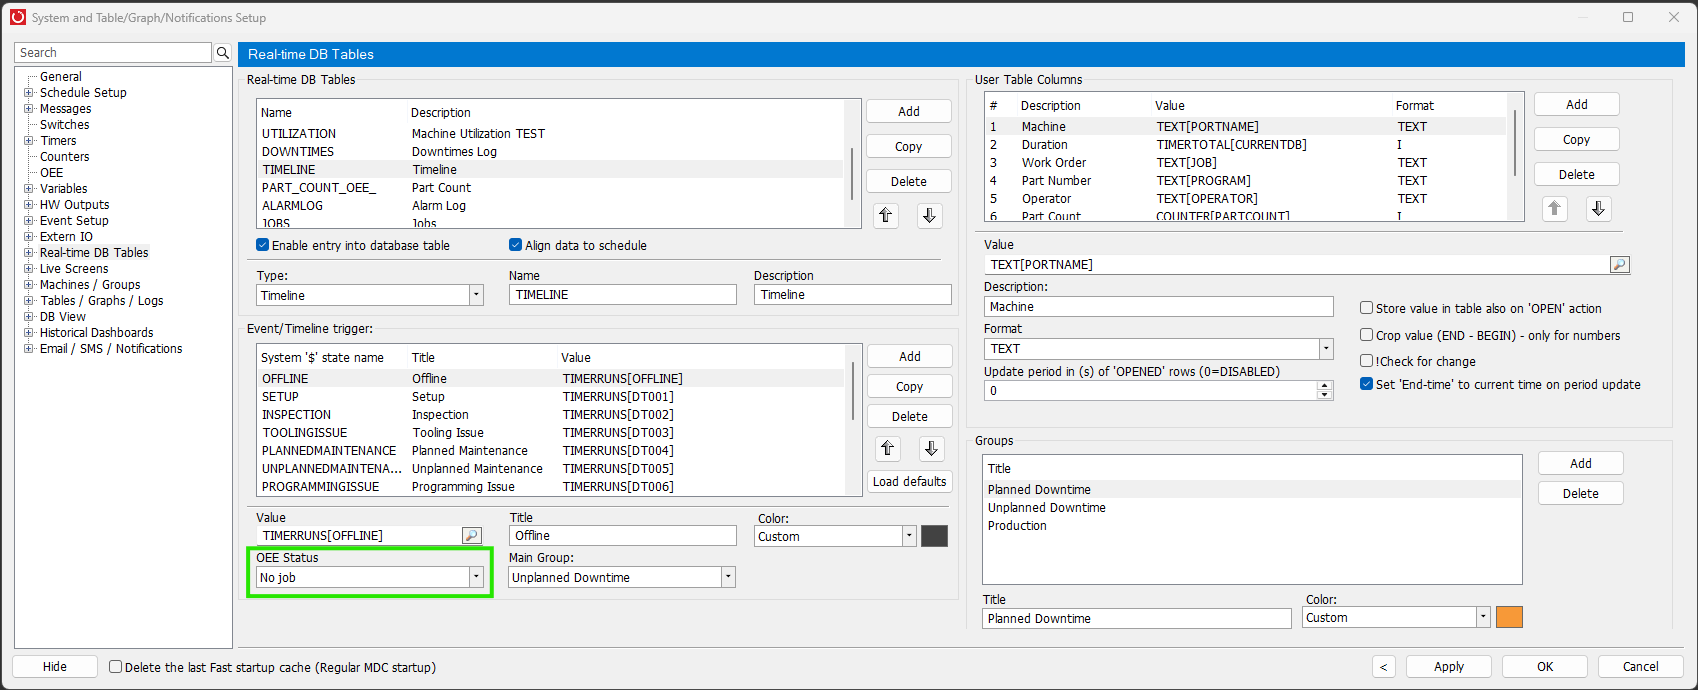Viewport: 1698px width, 690px height.
Task: Open the Main Group dropdown
Action: (x=728, y=577)
